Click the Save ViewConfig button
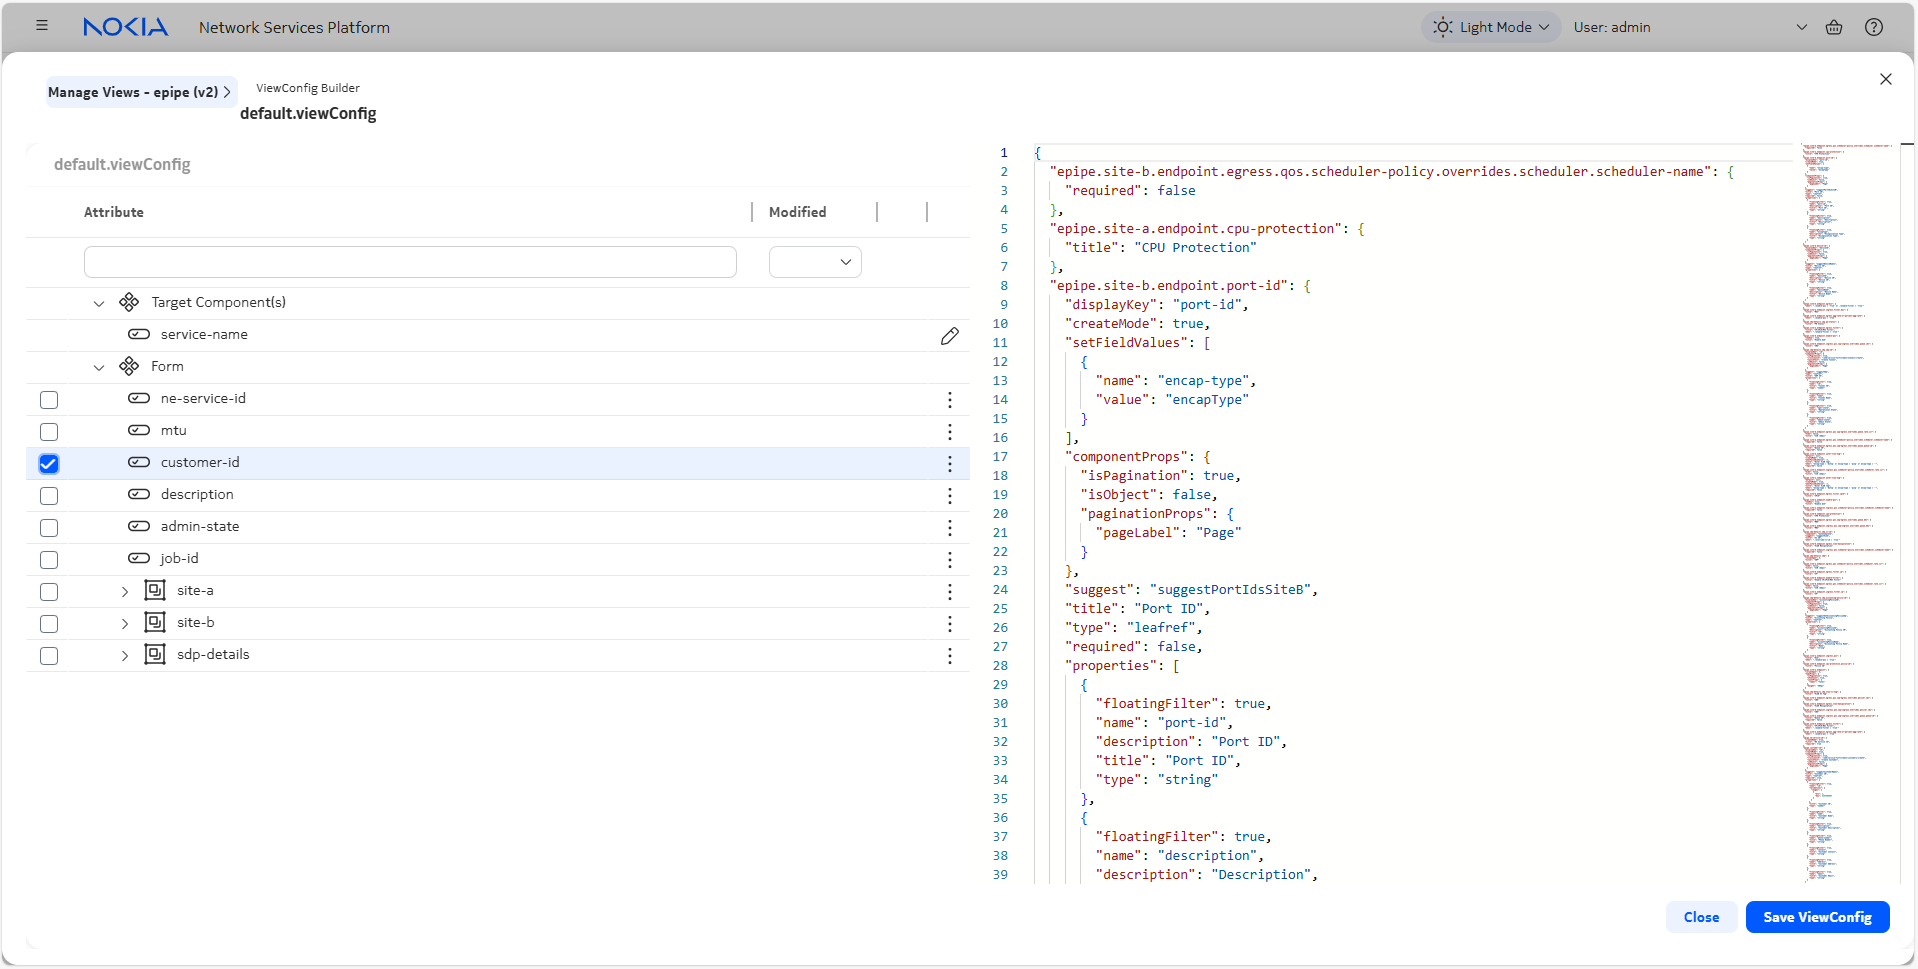 click(x=1816, y=916)
